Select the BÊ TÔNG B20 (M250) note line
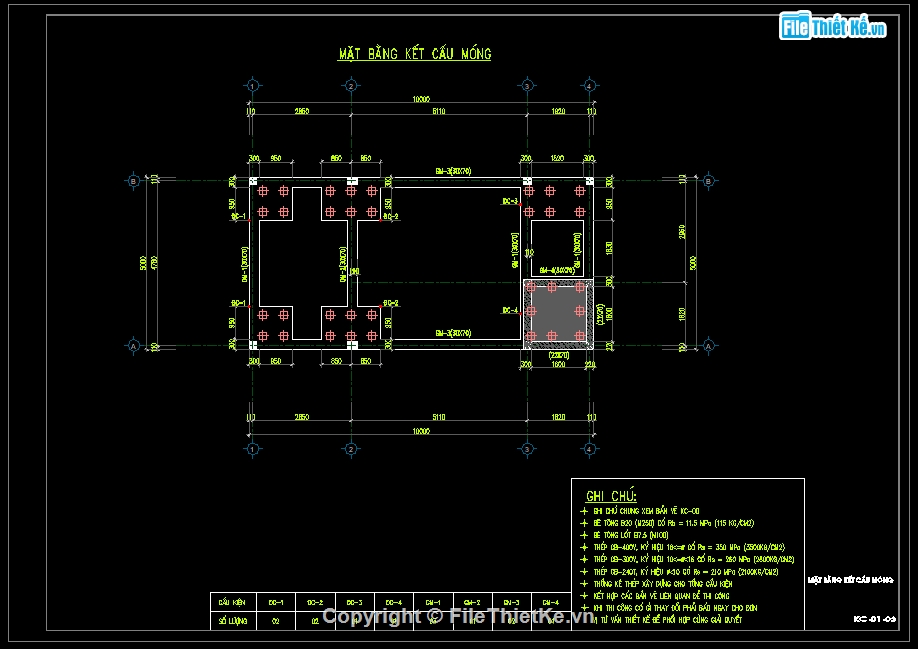 pos(673,523)
